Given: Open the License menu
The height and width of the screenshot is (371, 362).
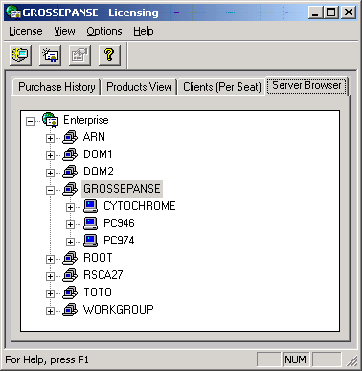Looking at the screenshot, I should point(26,32).
